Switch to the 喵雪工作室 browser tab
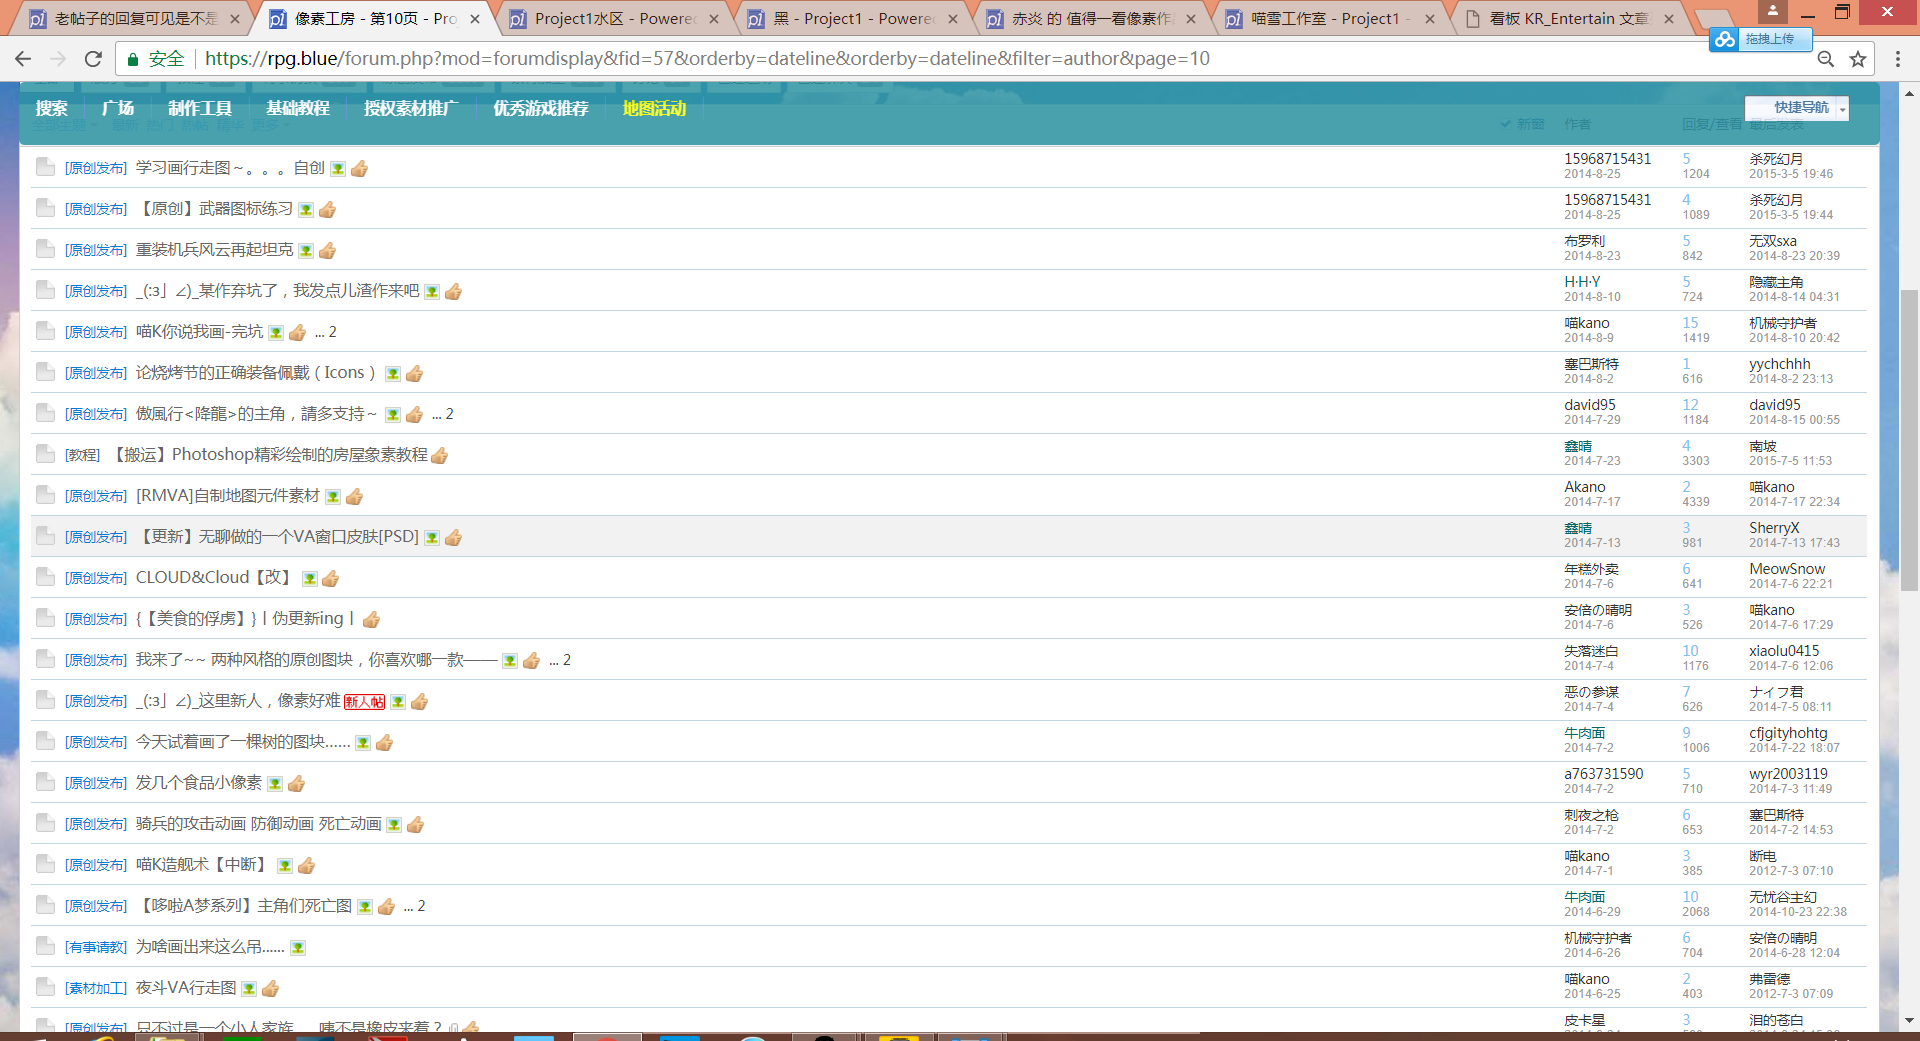This screenshot has height=1041, width=1920. click(1330, 18)
